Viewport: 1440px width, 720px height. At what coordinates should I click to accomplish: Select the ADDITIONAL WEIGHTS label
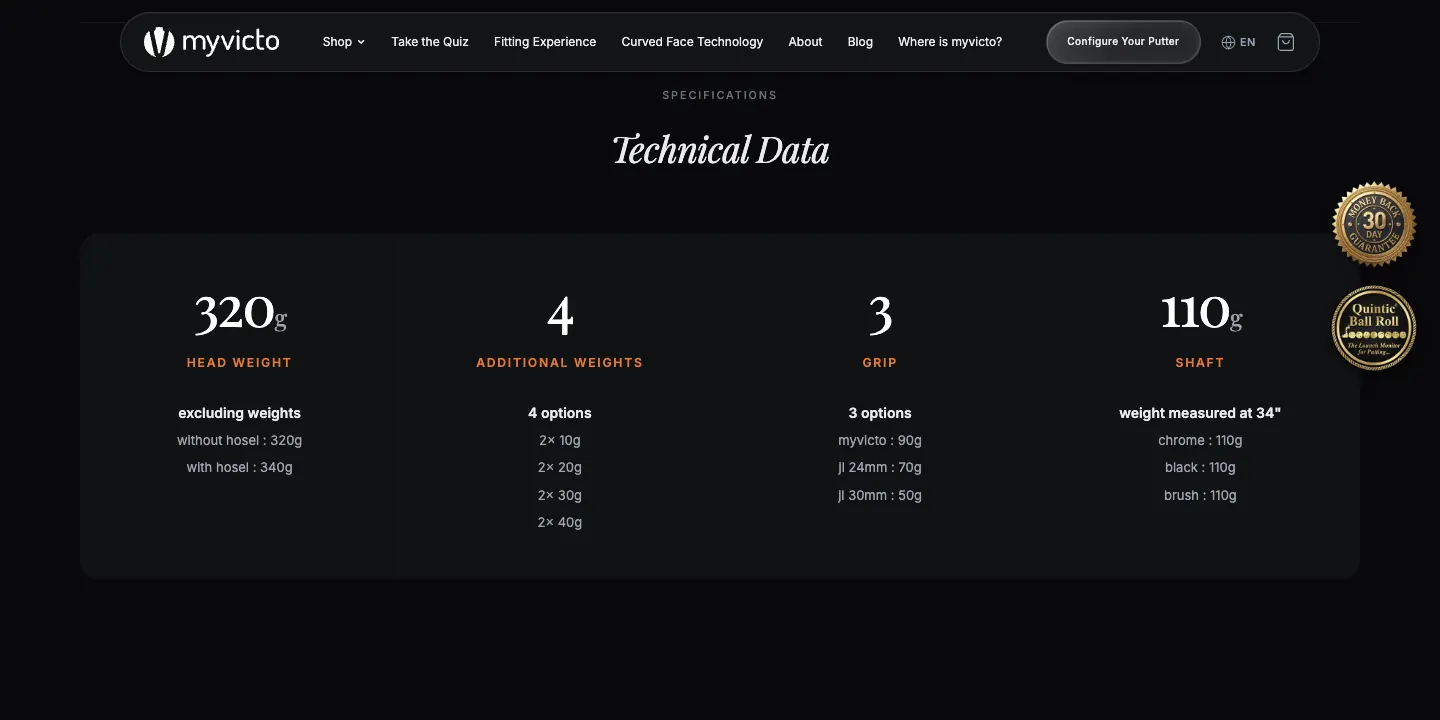tap(560, 363)
